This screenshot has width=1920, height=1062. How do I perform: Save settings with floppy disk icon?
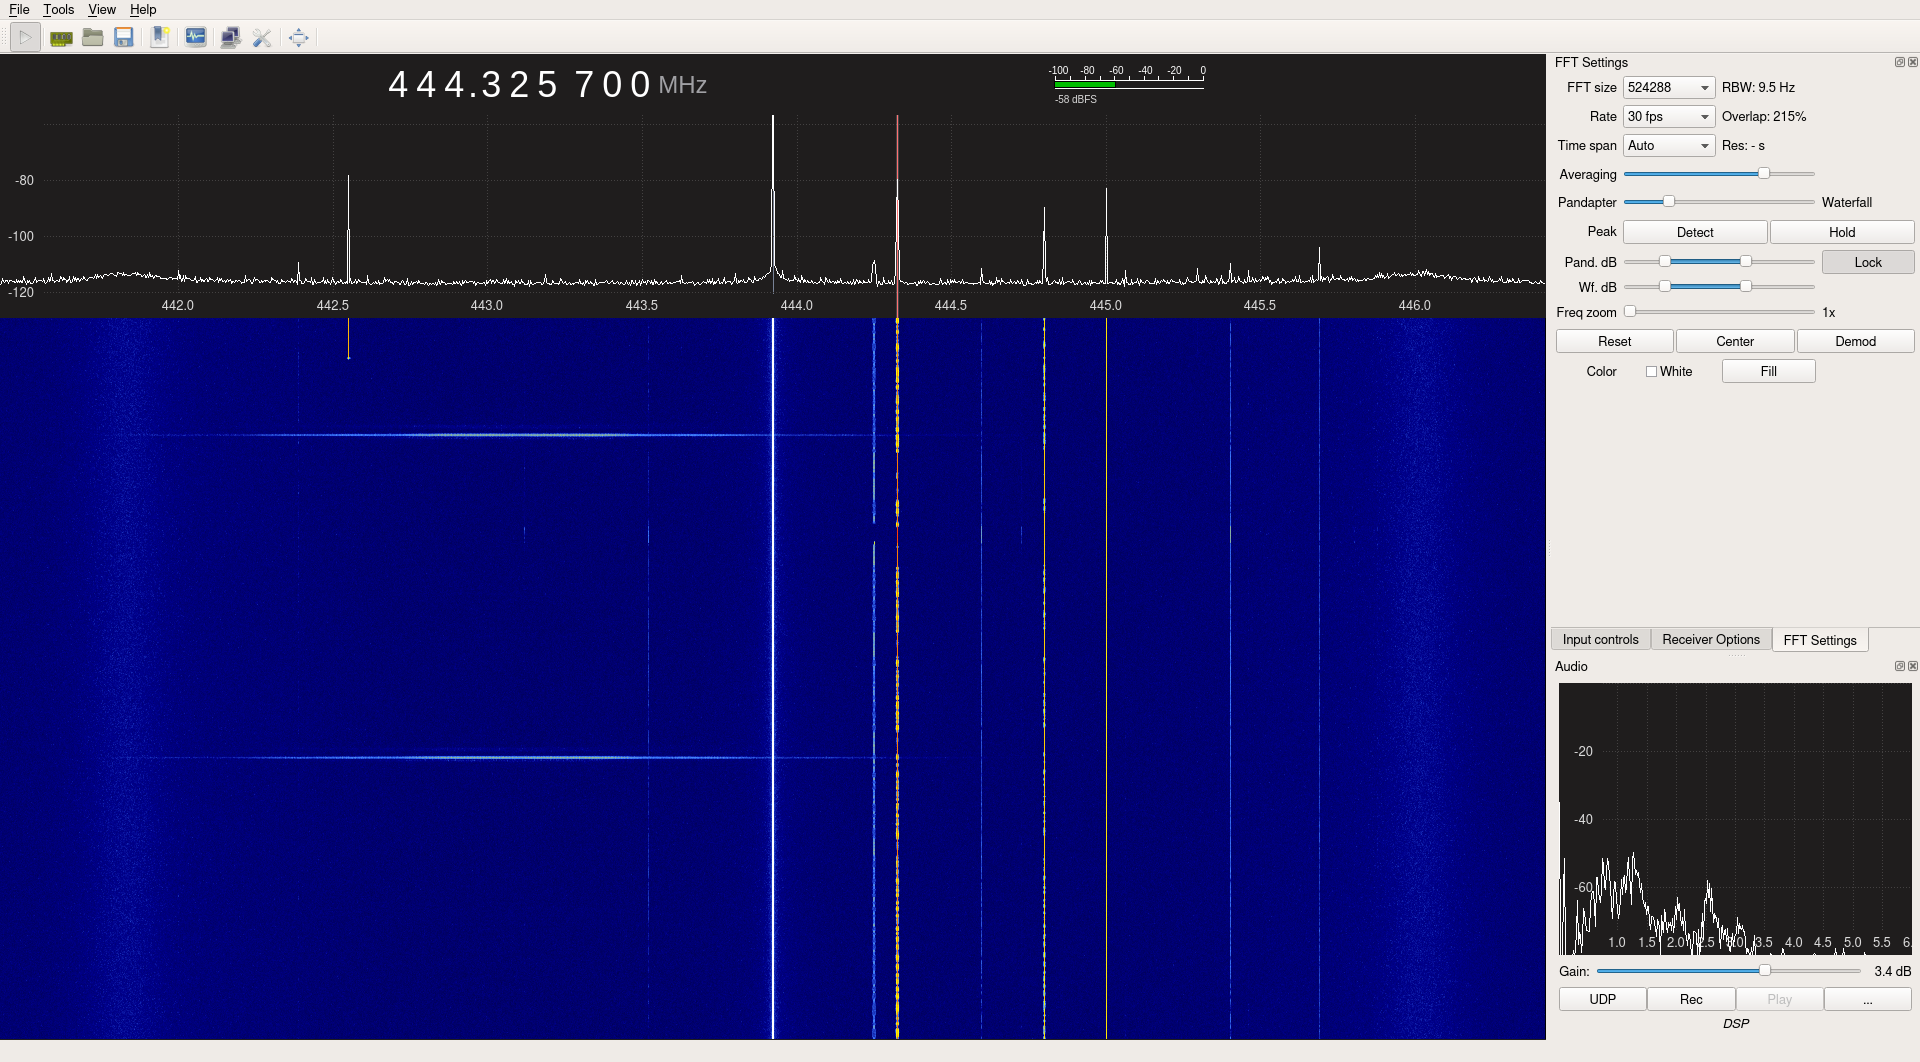(x=124, y=38)
